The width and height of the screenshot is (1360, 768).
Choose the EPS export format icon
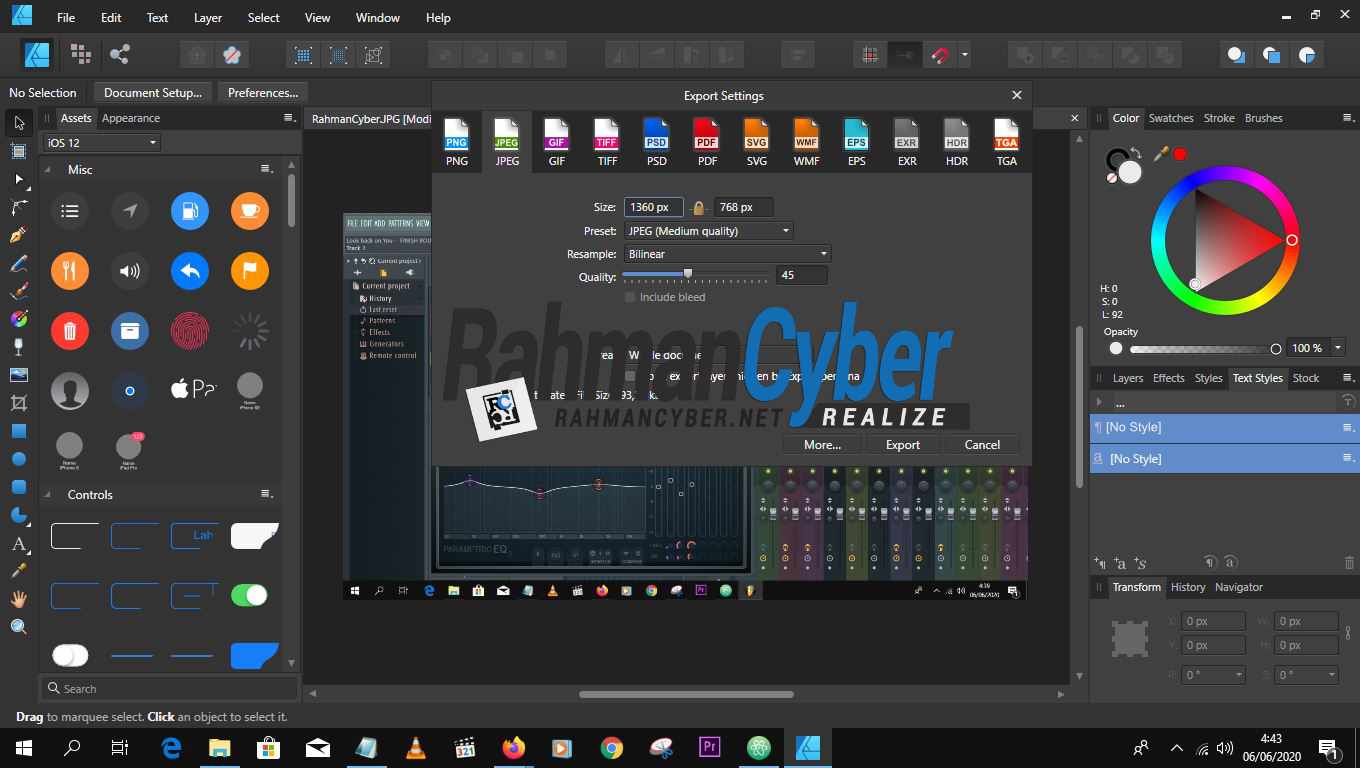point(857,141)
